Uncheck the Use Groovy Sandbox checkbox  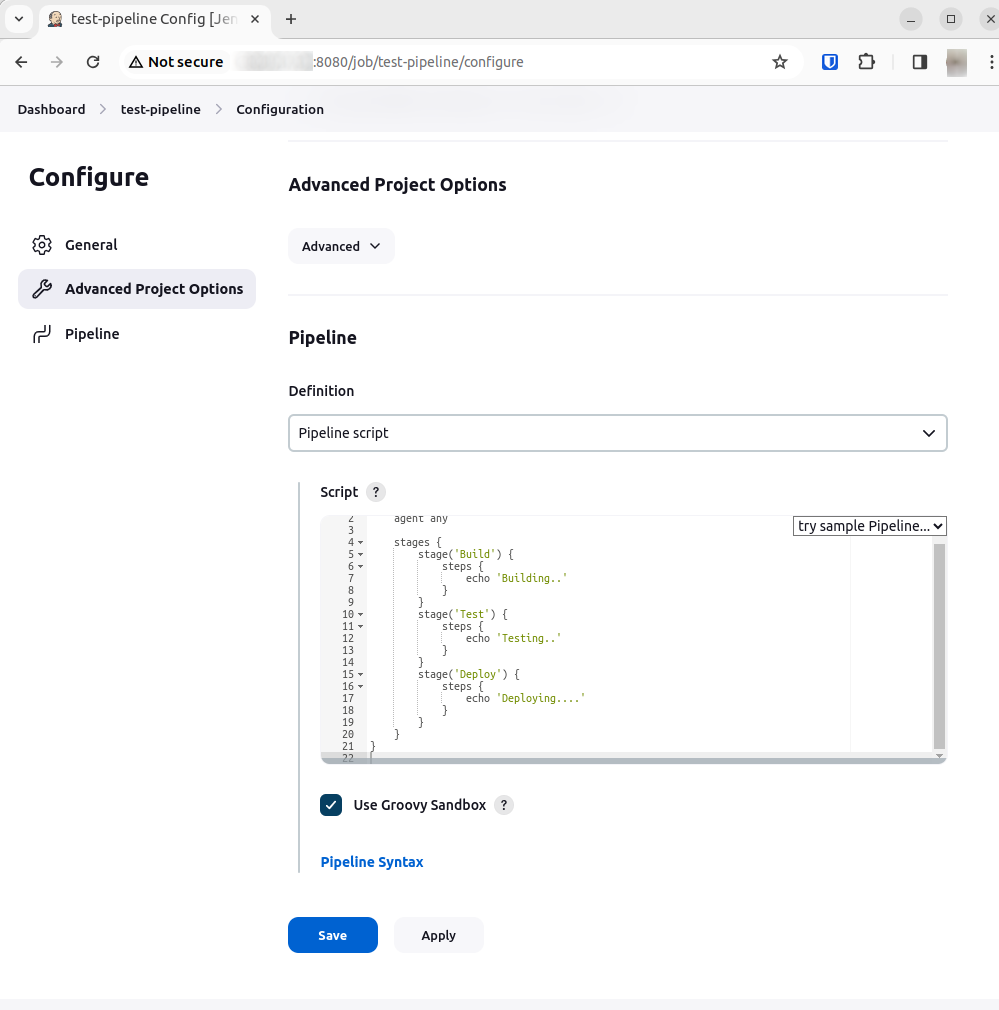click(331, 805)
